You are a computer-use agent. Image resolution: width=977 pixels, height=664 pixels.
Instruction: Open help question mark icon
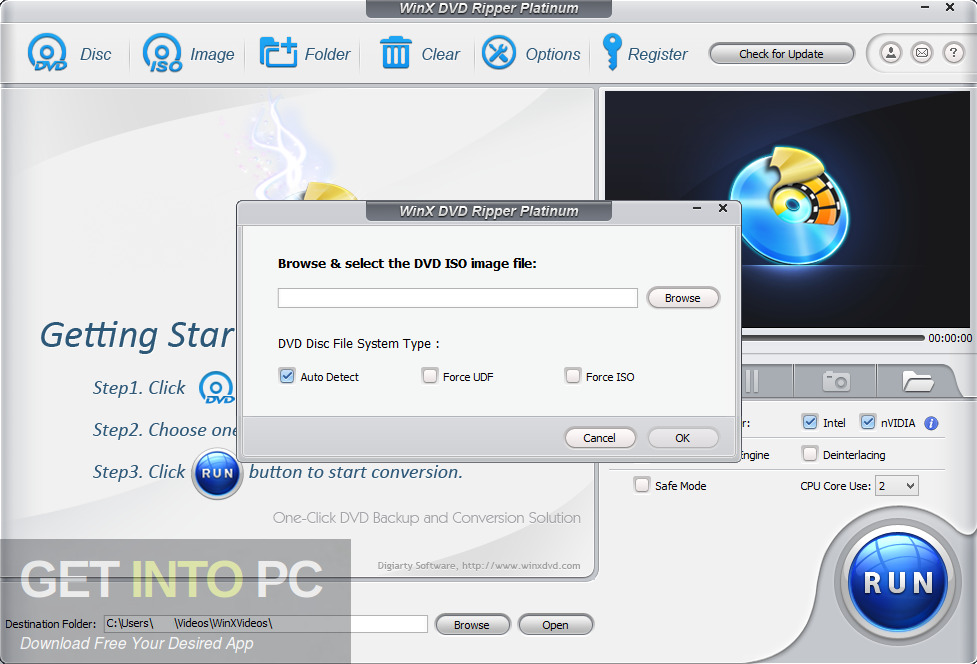point(953,53)
